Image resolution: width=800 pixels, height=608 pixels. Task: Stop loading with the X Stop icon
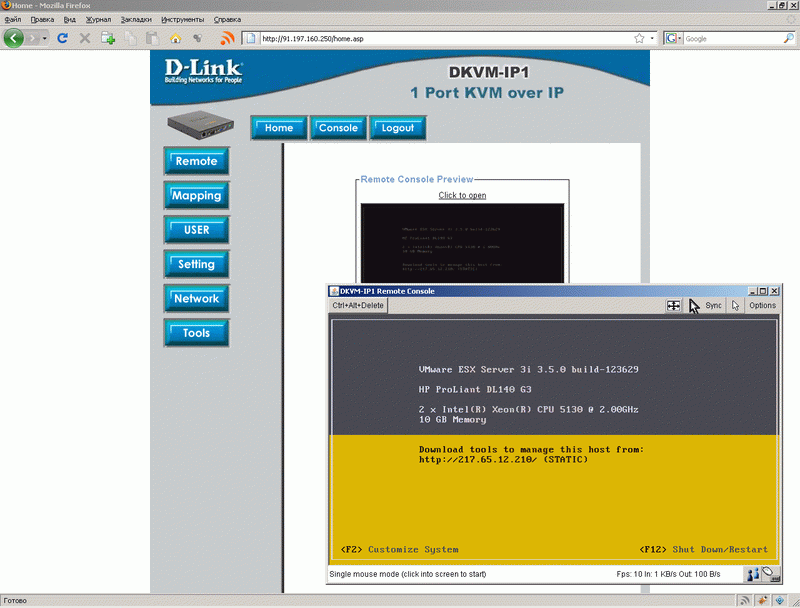pyautogui.click(x=85, y=38)
